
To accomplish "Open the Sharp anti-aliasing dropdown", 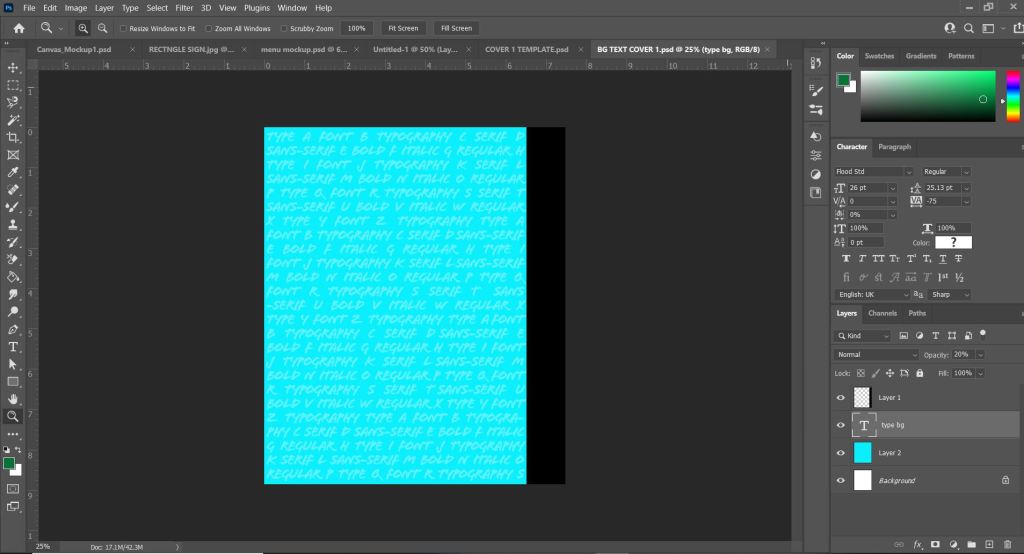I will click(x=949, y=295).
